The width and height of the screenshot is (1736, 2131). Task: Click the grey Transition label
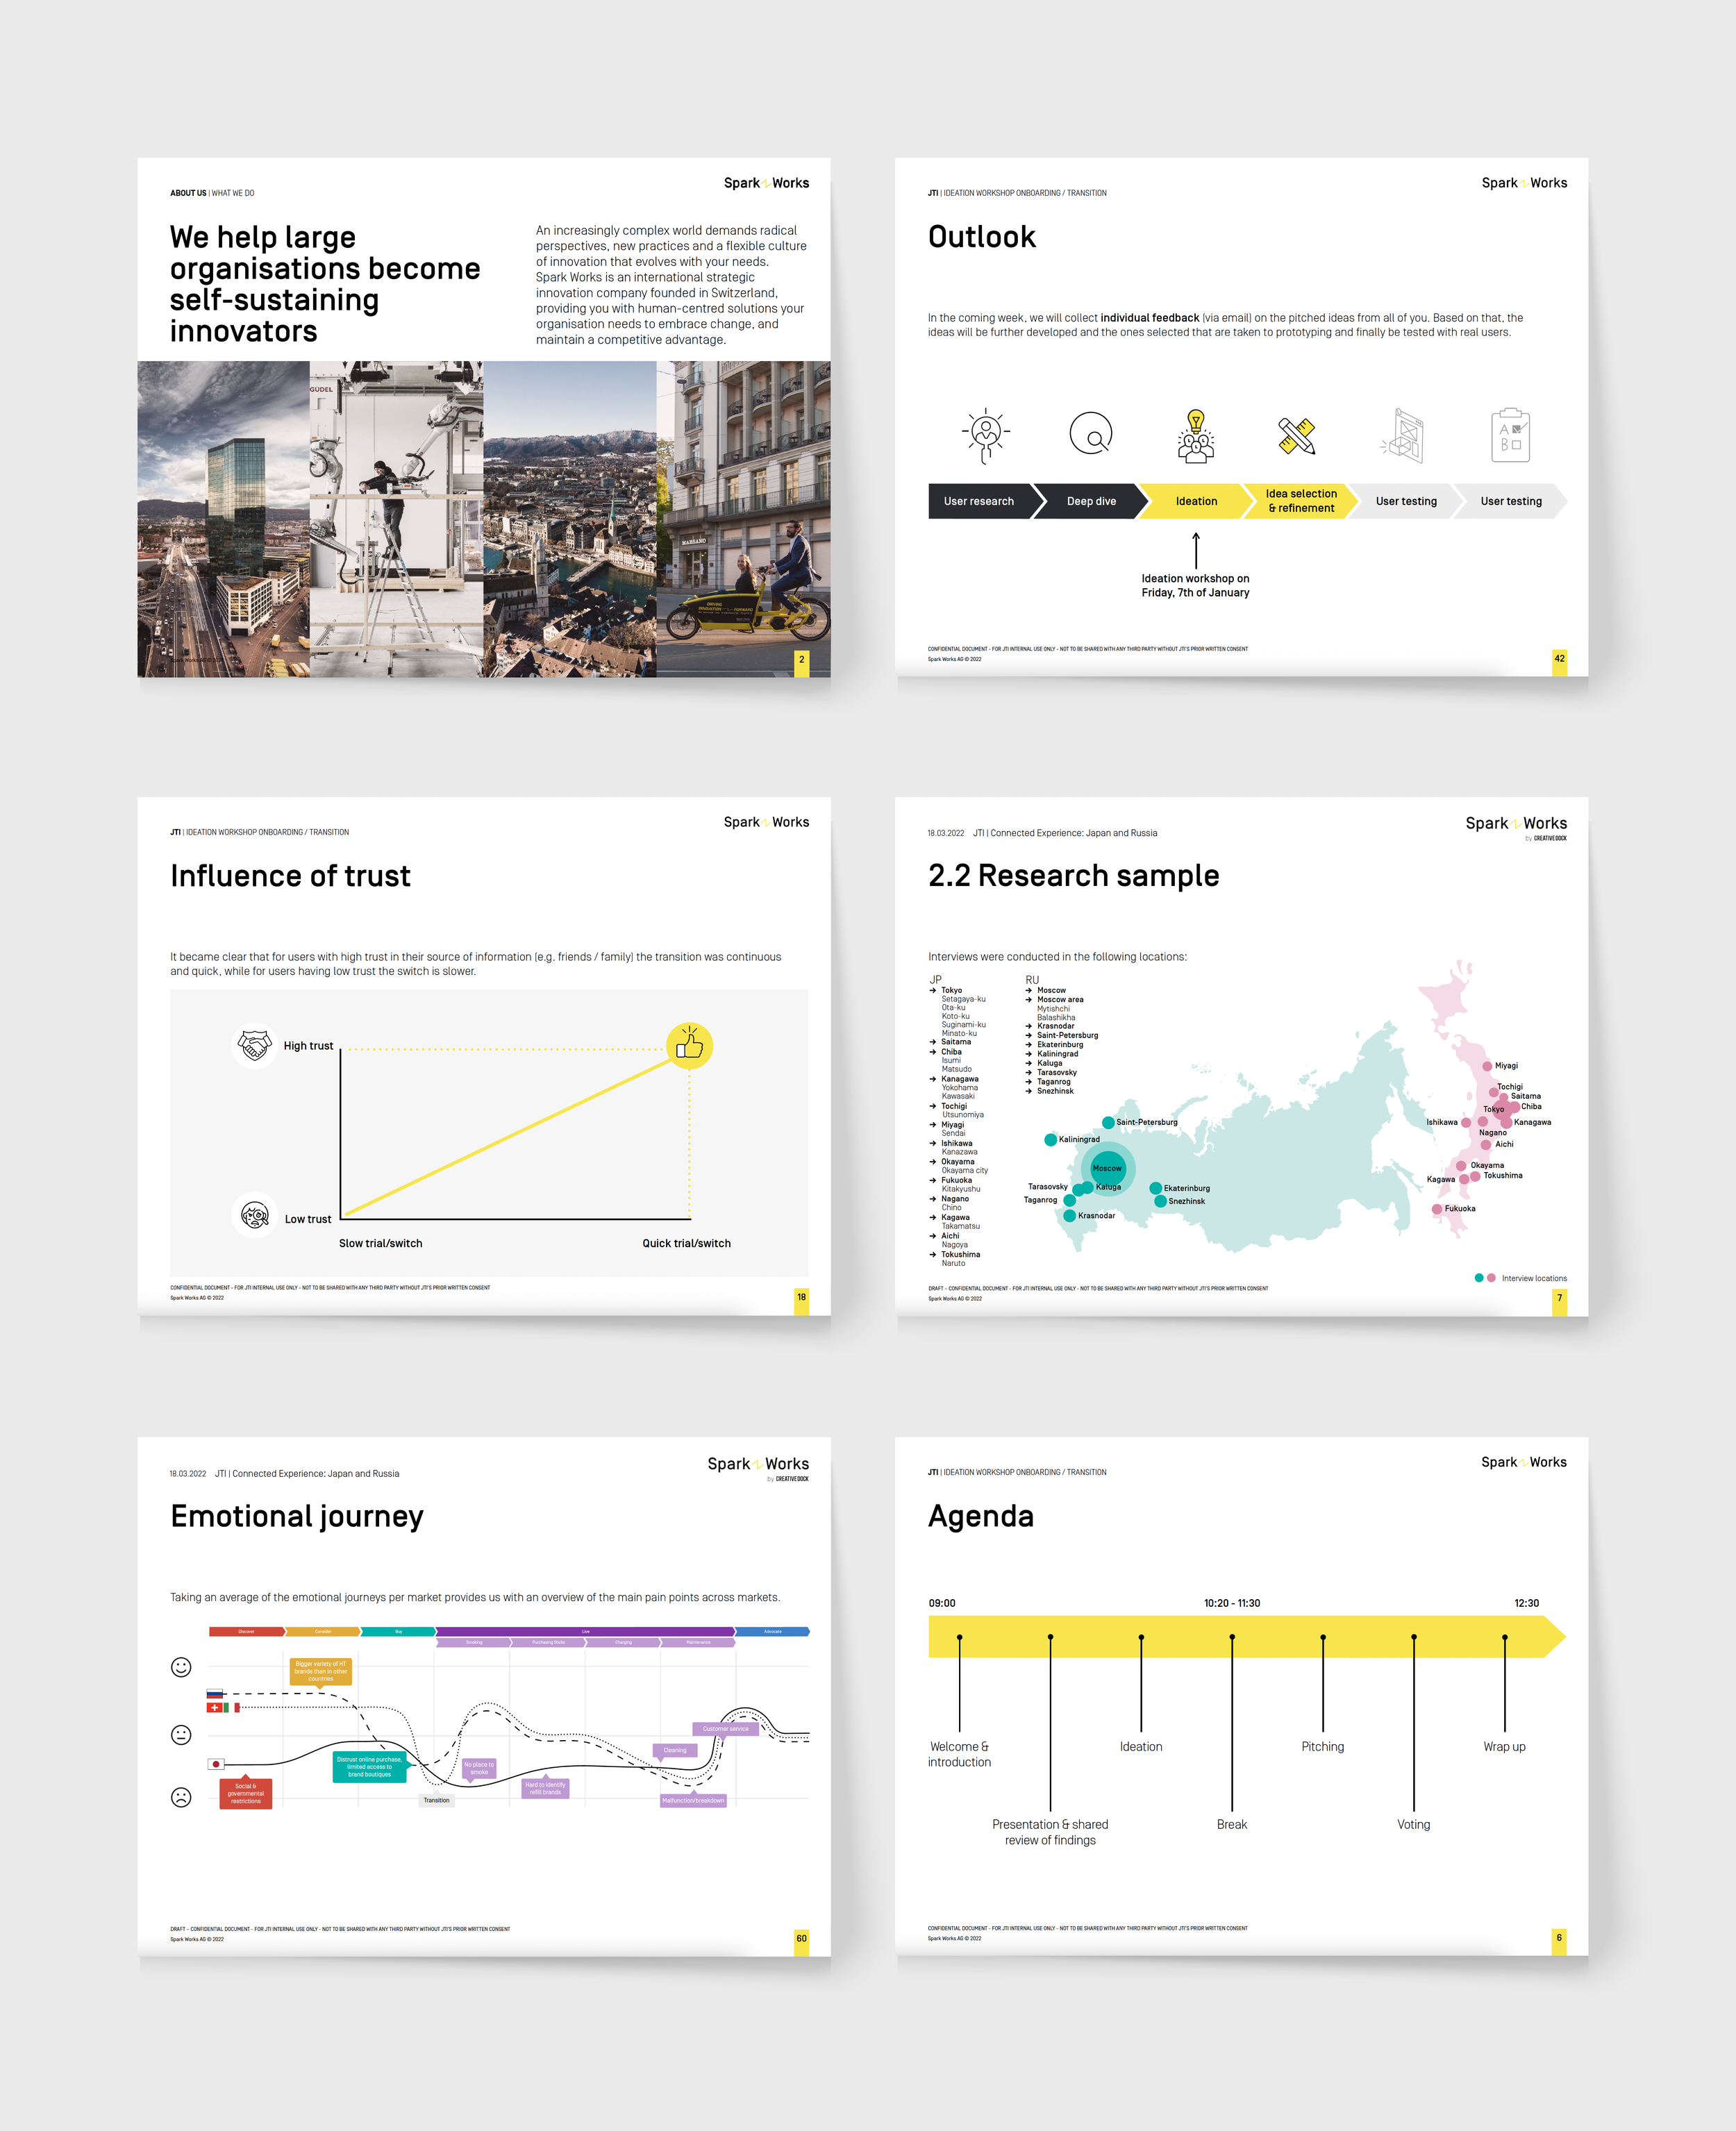click(436, 1800)
